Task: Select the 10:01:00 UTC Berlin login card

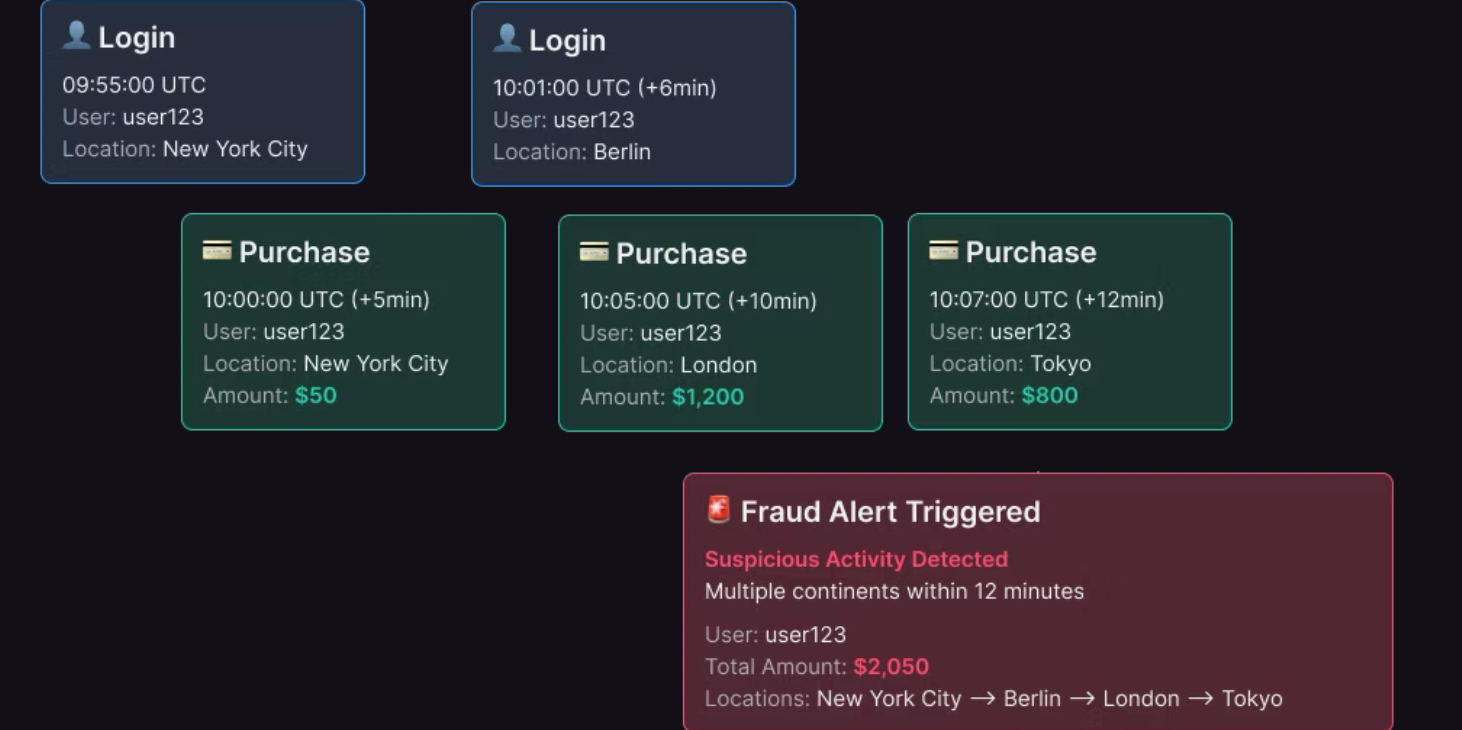Action: pyautogui.click(x=633, y=94)
